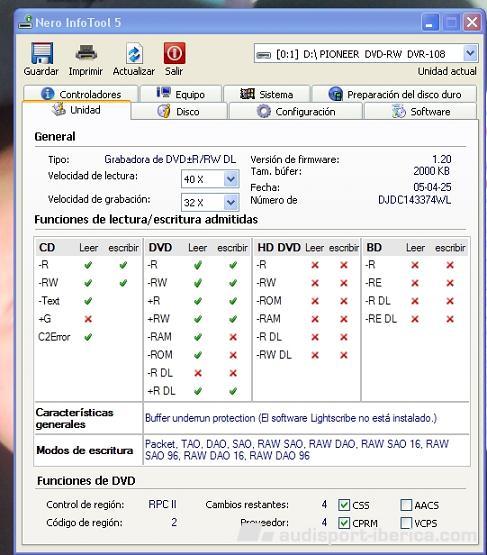
Task: Click the drive icon in the unit selector
Action: pos(264,55)
